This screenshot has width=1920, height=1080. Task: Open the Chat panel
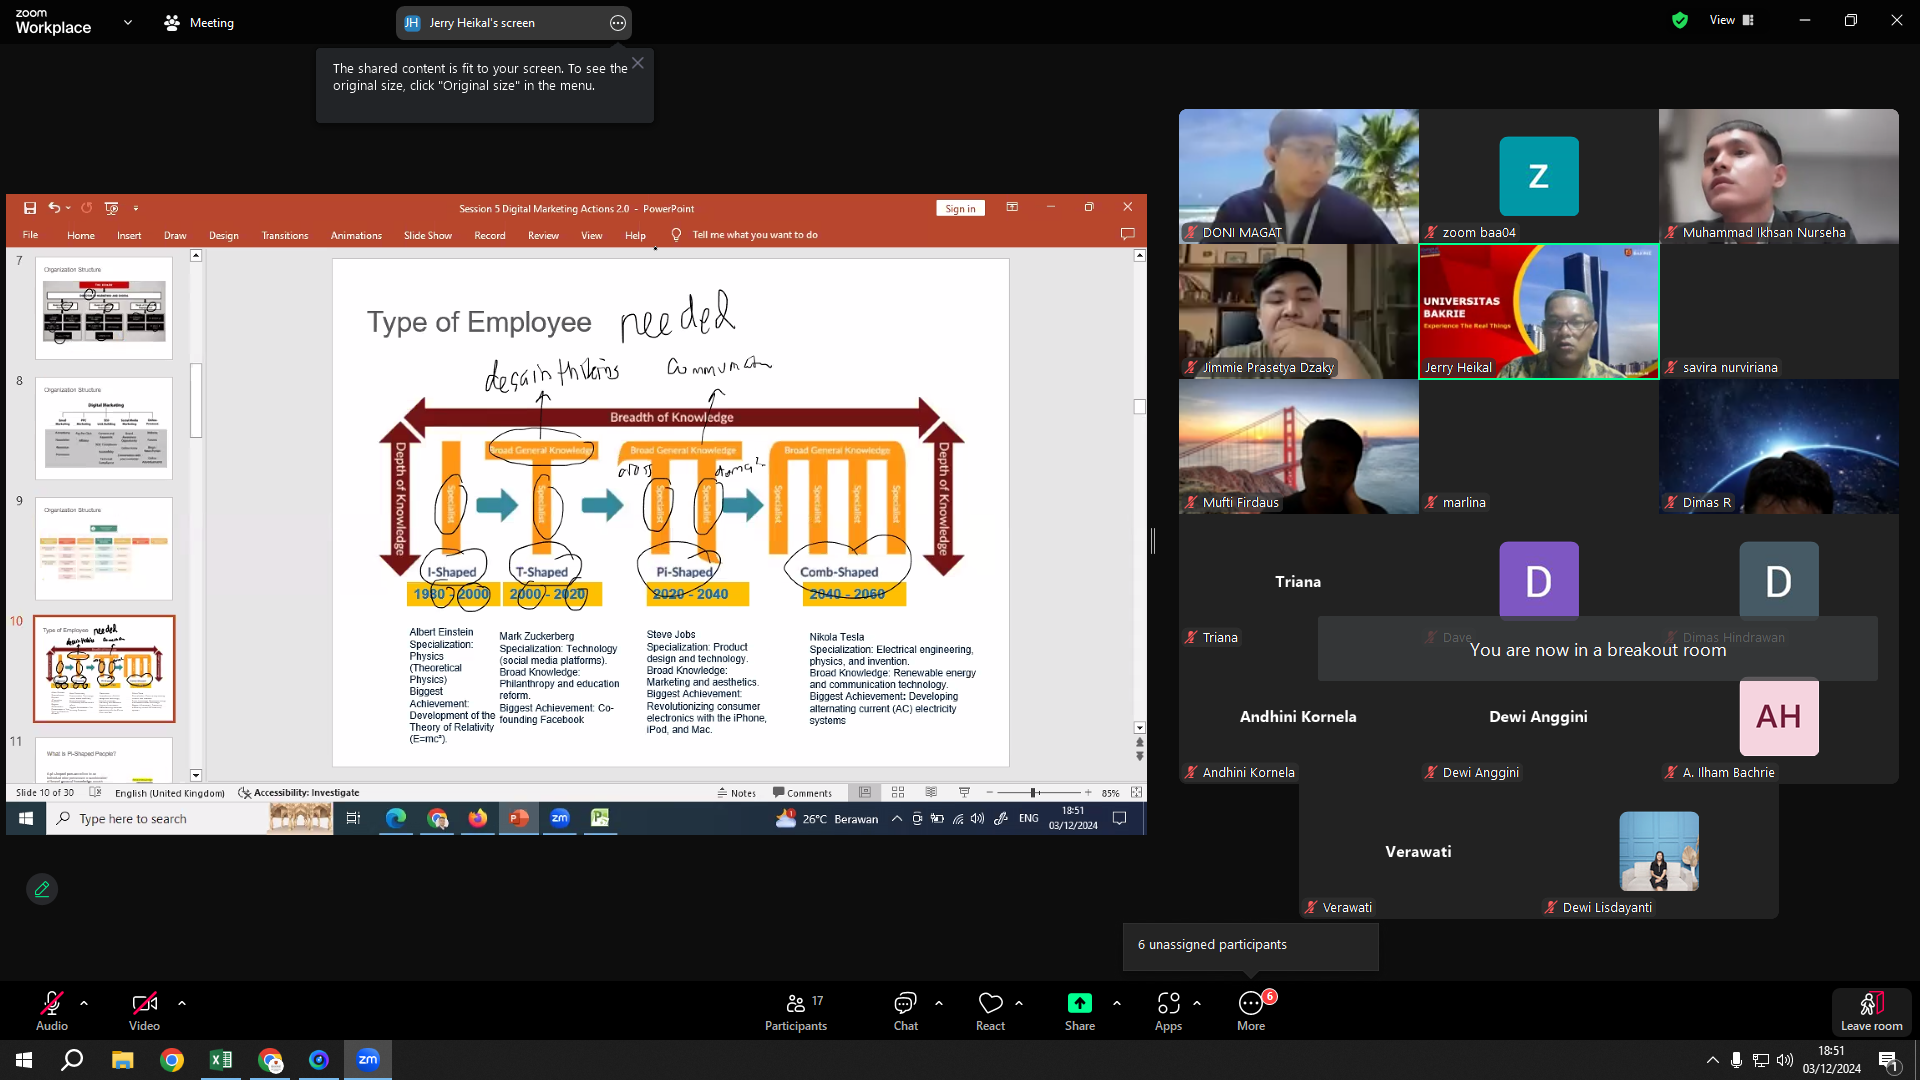point(906,1010)
